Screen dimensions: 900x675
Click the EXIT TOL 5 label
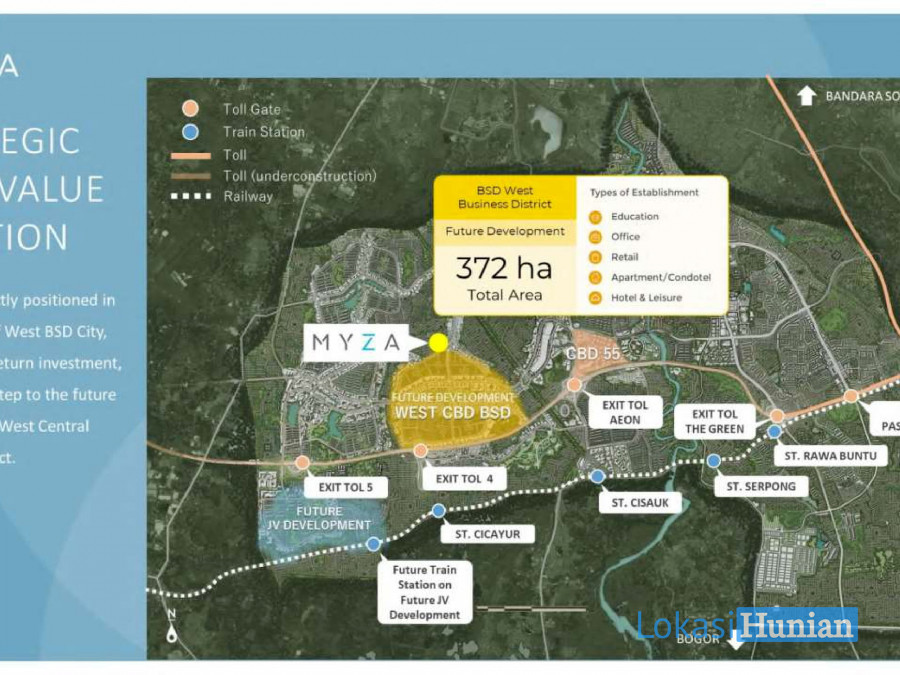[x=346, y=487]
